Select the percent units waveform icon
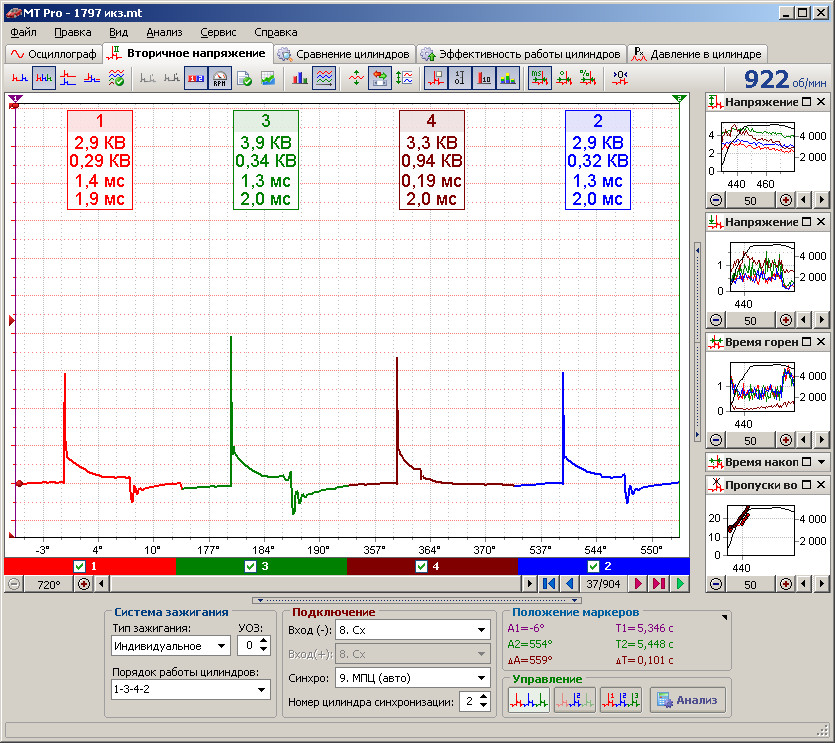Screen dimensions: 835x743 tap(587, 78)
